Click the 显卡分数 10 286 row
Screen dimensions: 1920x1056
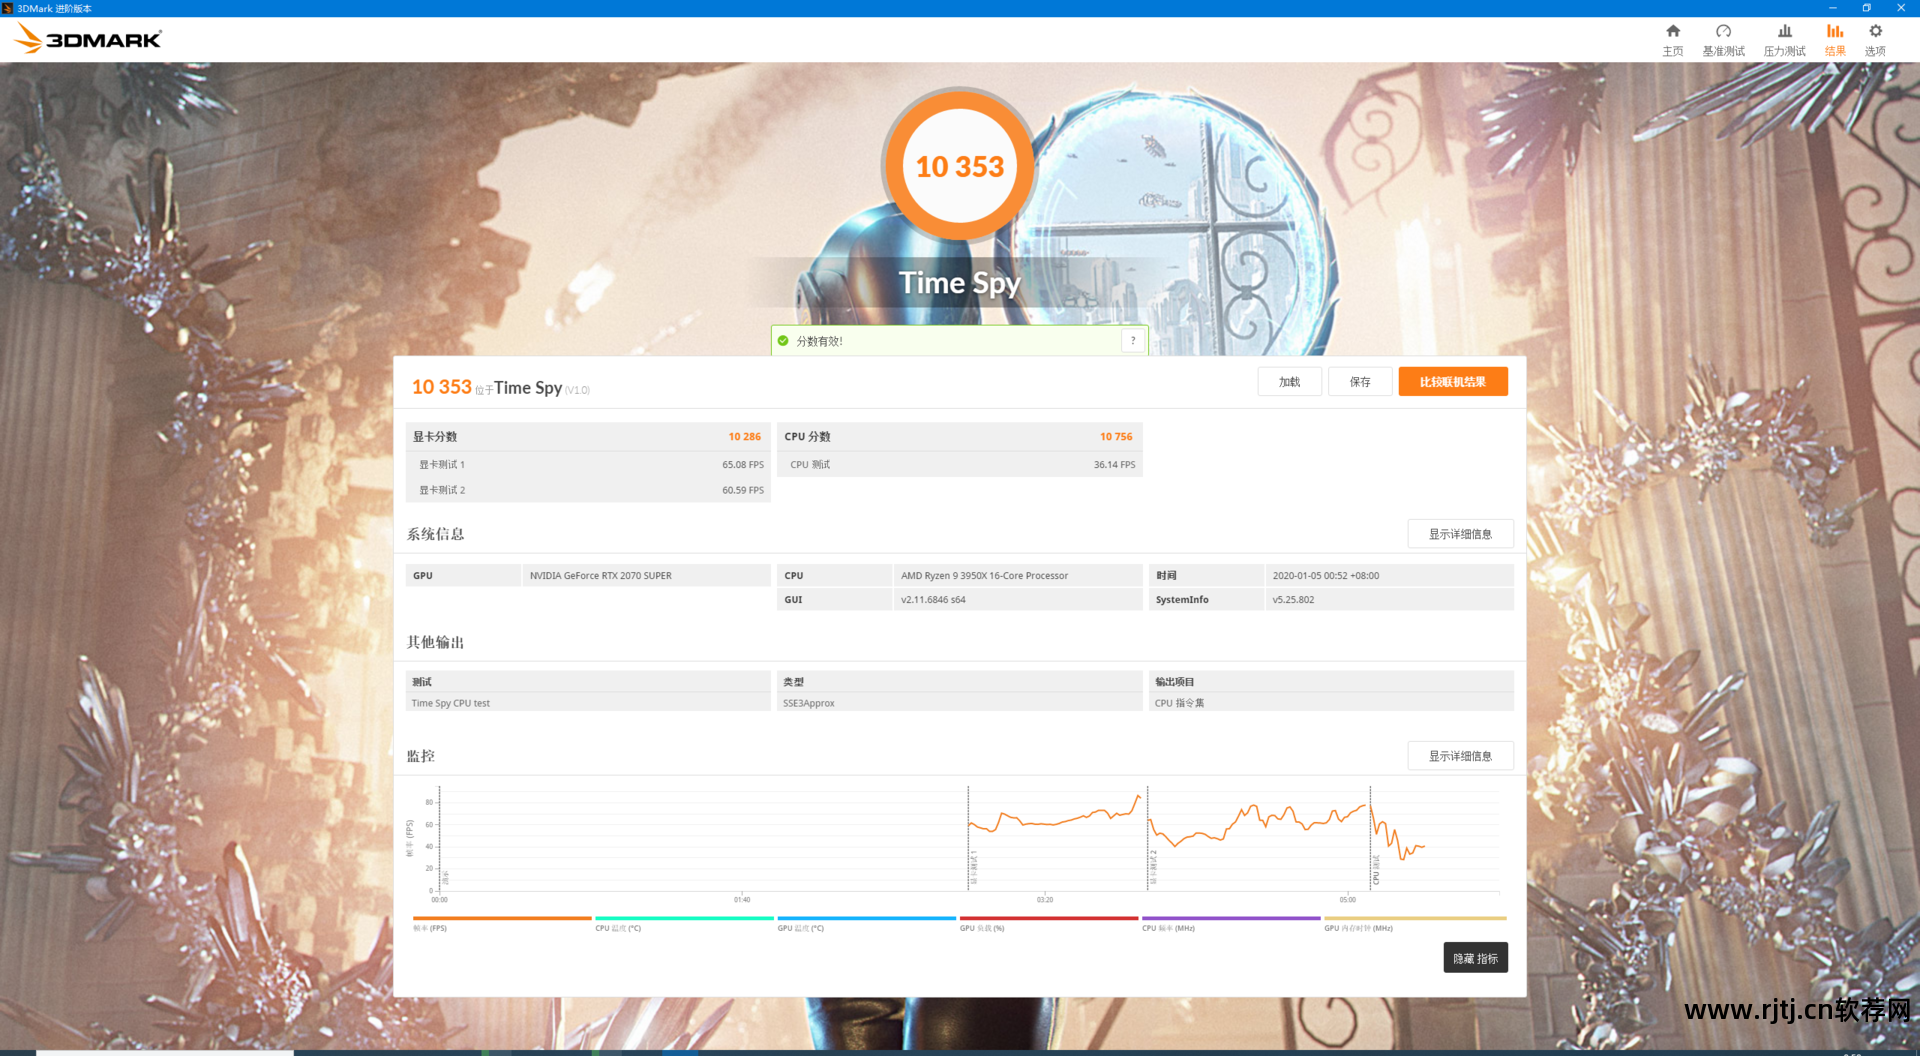(x=588, y=437)
